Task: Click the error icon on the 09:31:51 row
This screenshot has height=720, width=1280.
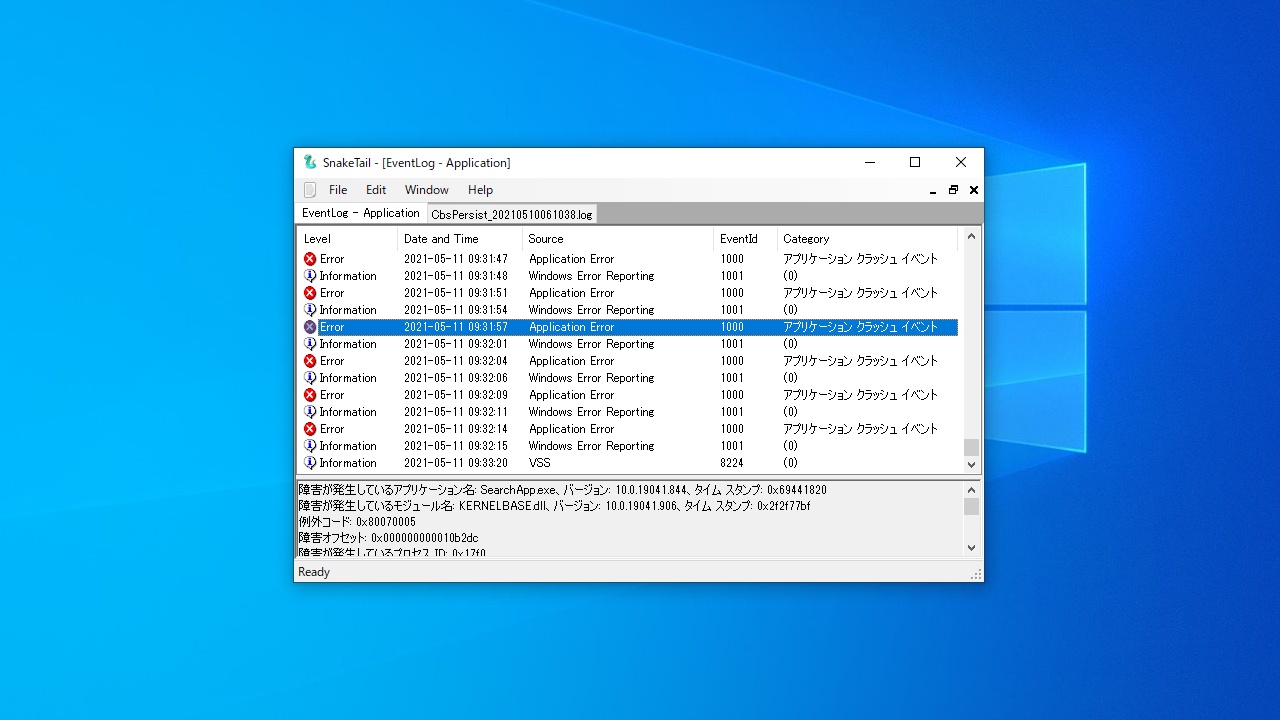Action: (x=310, y=293)
